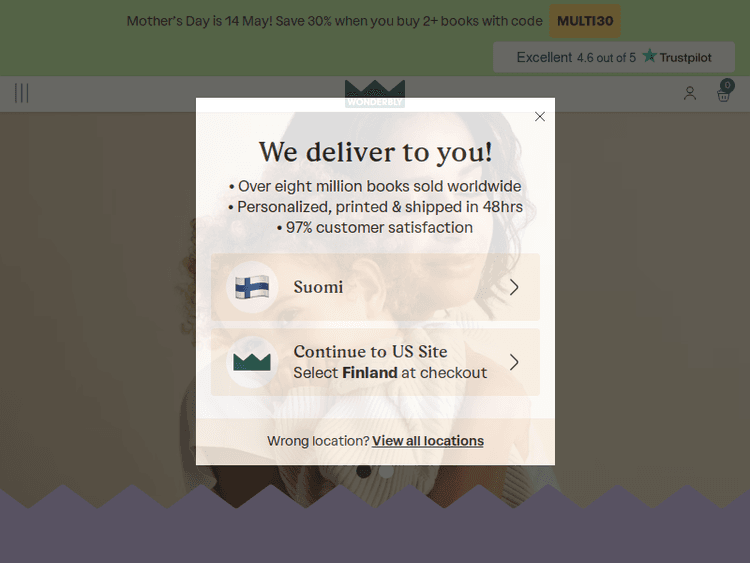The width and height of the screenshot is (750, 563).
Task: Open the user account icon
Action: (x=690, y=93)
